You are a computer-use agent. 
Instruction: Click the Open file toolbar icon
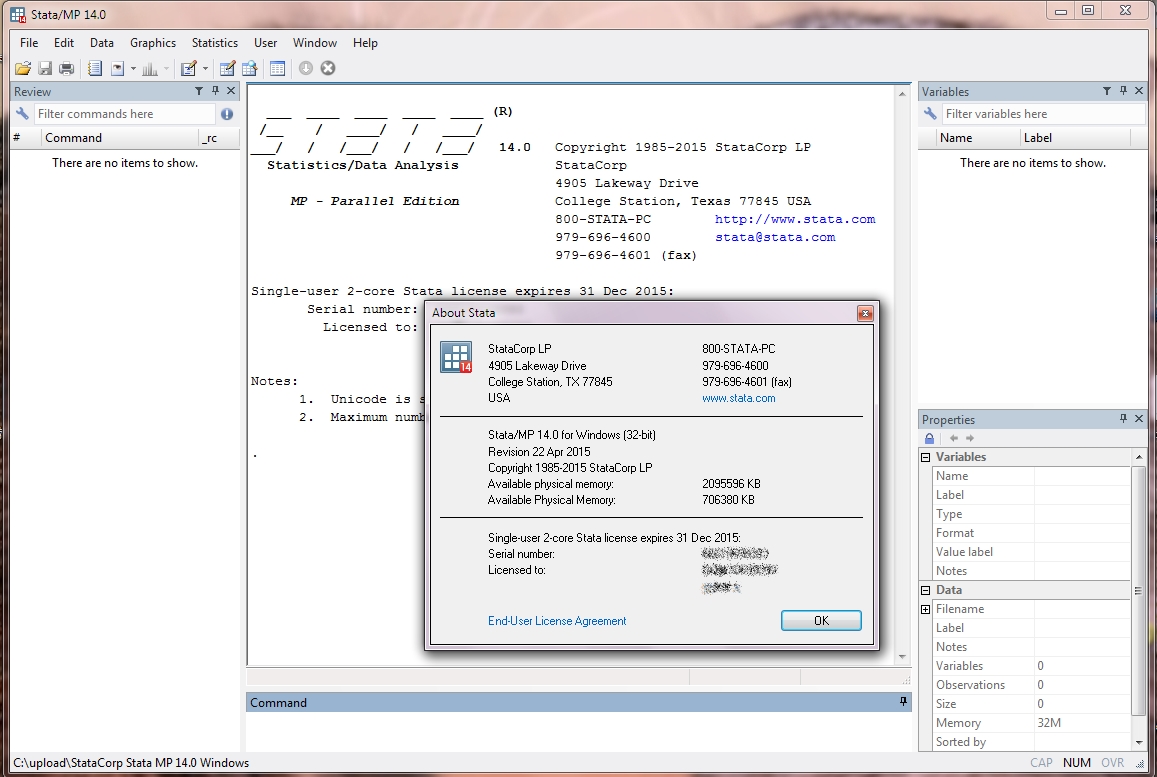[x=23, y=69]
